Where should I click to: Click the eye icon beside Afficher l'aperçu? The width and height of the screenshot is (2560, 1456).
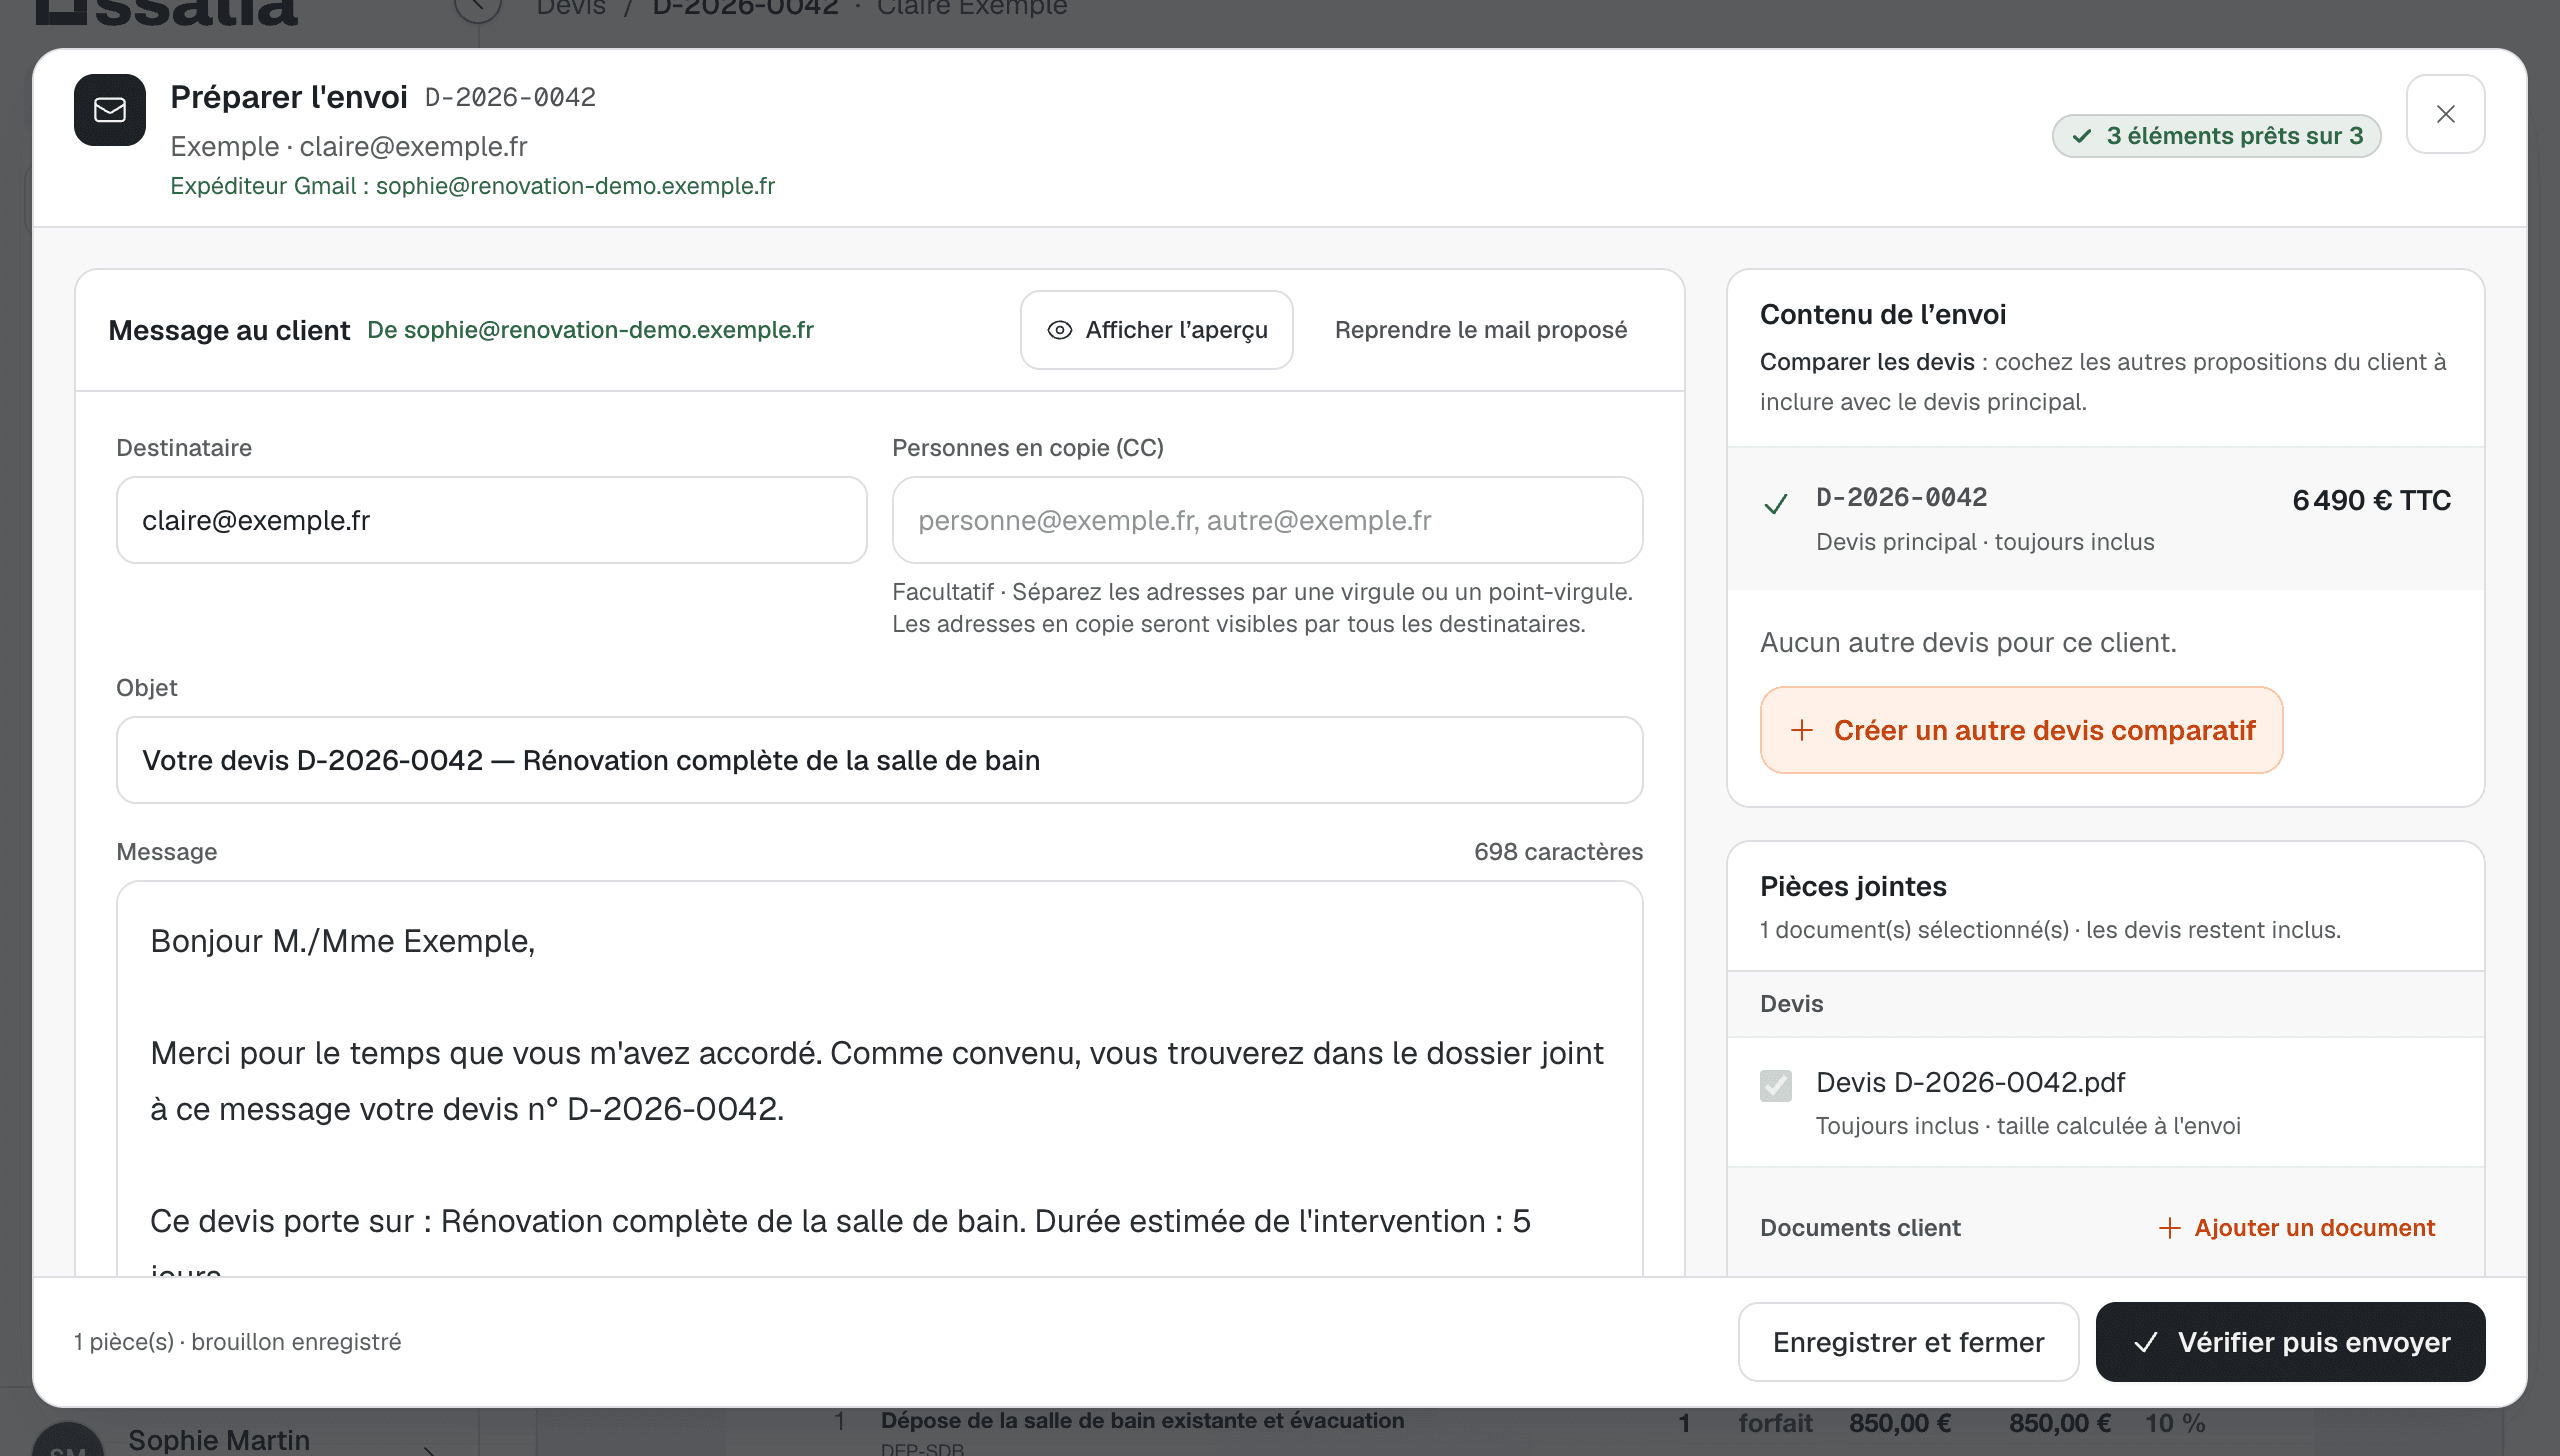coord(1060,330)
